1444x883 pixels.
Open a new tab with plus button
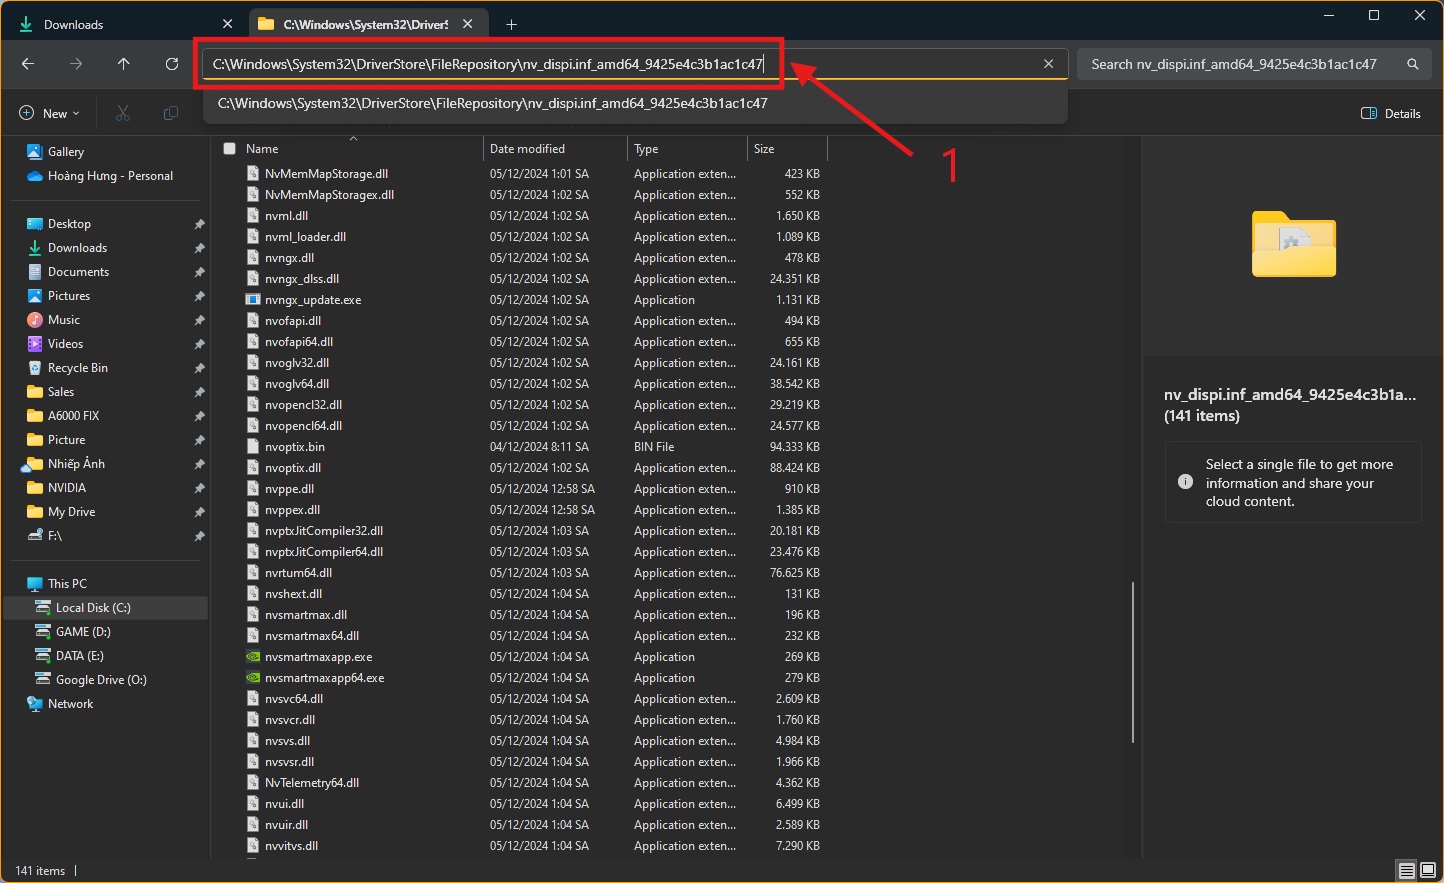pyautogui.click(x=512, y=24)
